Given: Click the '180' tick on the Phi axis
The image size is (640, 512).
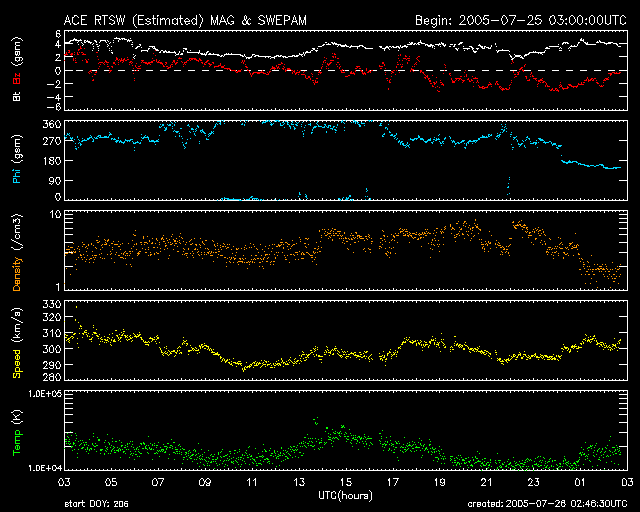Looking at the screenshot, I should (x=52, y=161).
